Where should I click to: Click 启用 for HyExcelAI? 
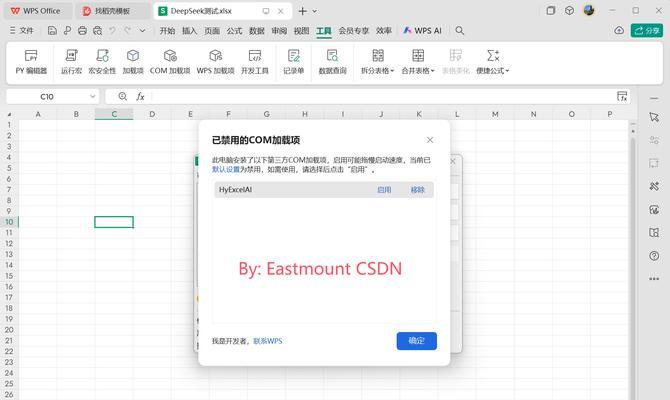(384, 190)
